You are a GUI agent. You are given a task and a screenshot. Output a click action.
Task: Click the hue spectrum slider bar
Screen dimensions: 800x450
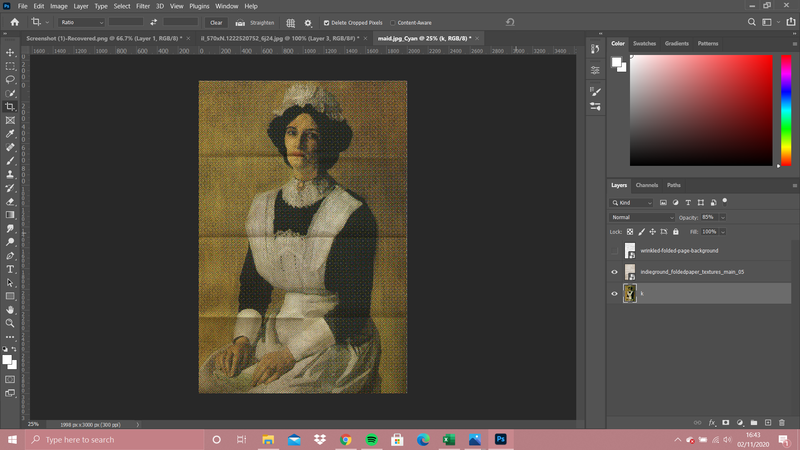(x=786, y=110)
